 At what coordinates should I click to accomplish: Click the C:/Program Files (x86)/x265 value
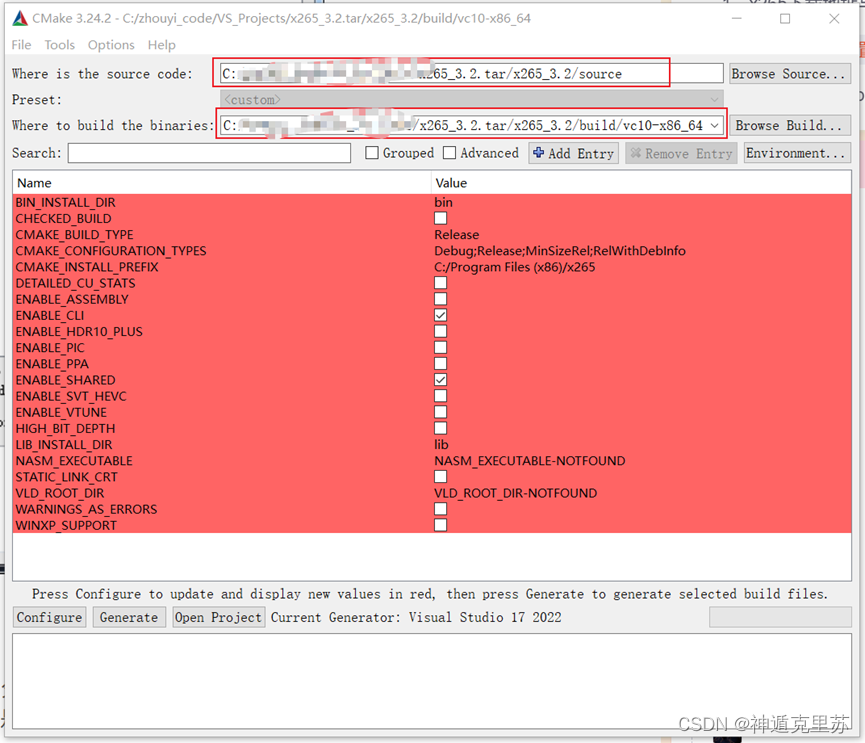tap(515, 267)
